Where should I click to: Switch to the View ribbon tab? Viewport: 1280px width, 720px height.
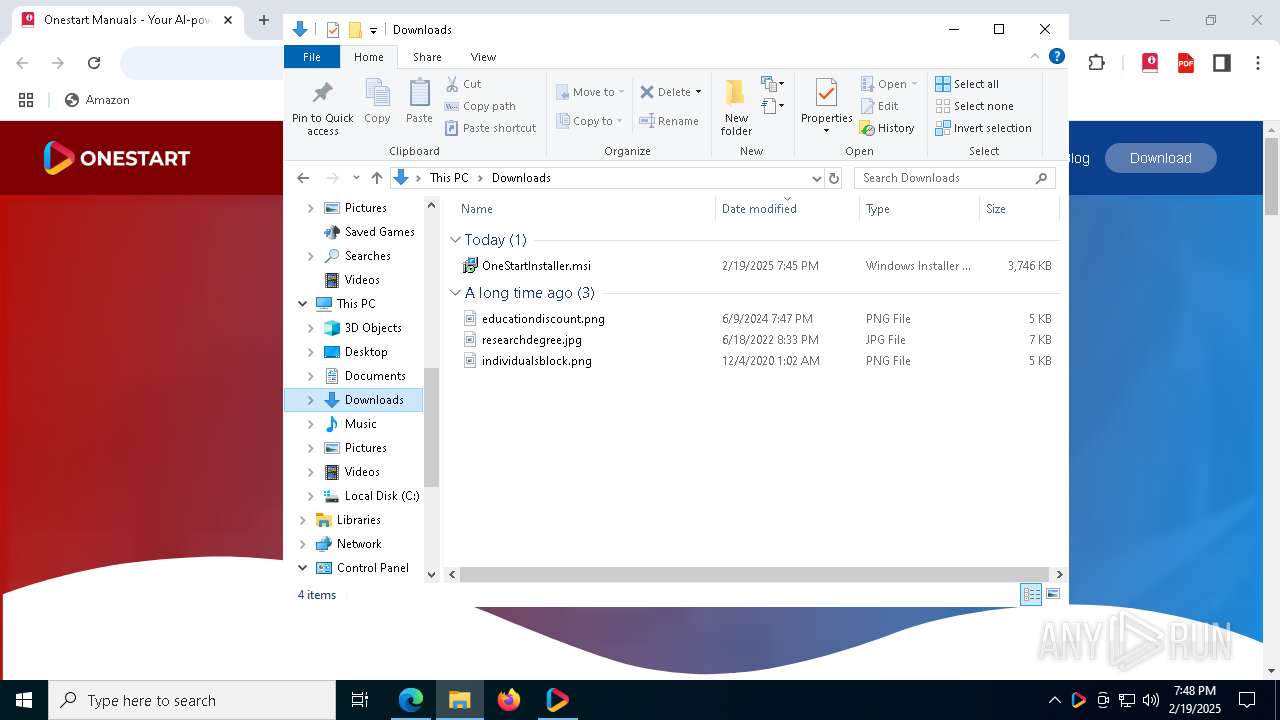point(483,57)
